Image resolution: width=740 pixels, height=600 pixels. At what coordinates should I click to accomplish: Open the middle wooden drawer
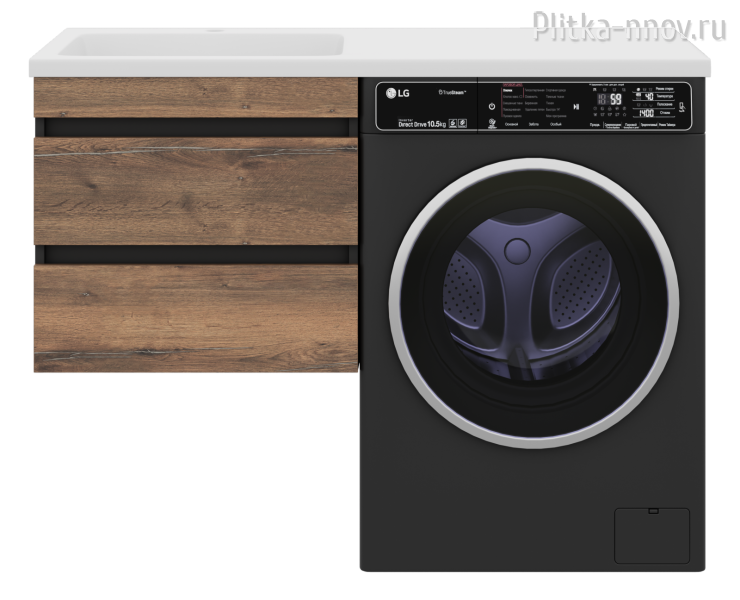click(x=195, y=191)
